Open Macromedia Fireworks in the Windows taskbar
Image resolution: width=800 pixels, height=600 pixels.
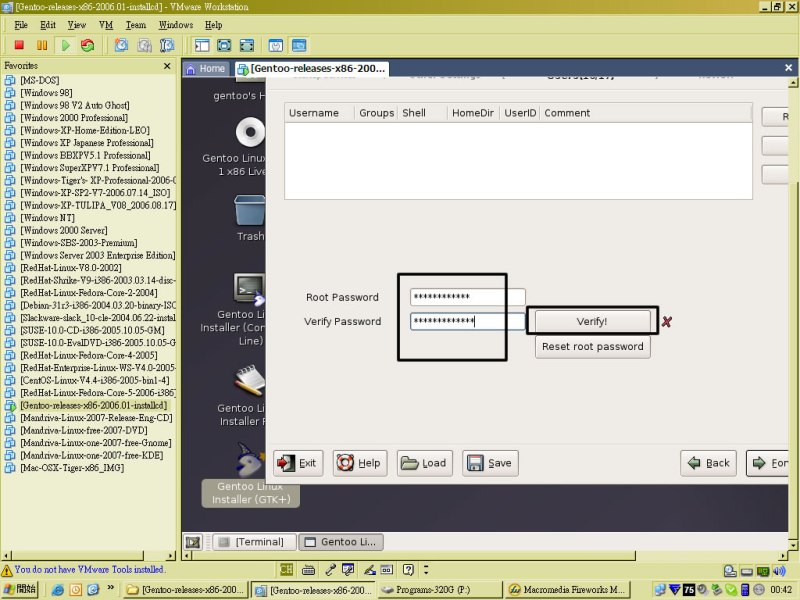(566, 590)
